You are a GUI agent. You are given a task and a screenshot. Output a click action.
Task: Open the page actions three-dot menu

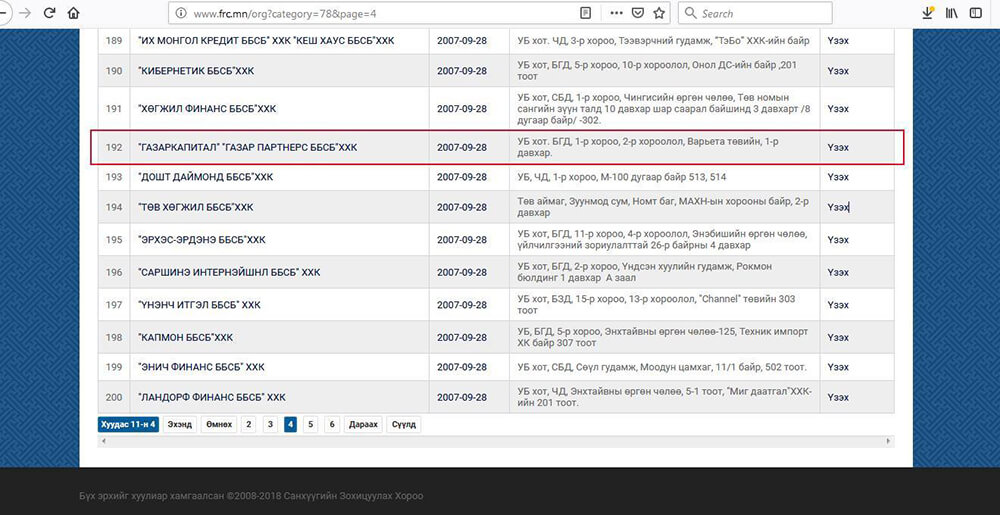(612, 13)
